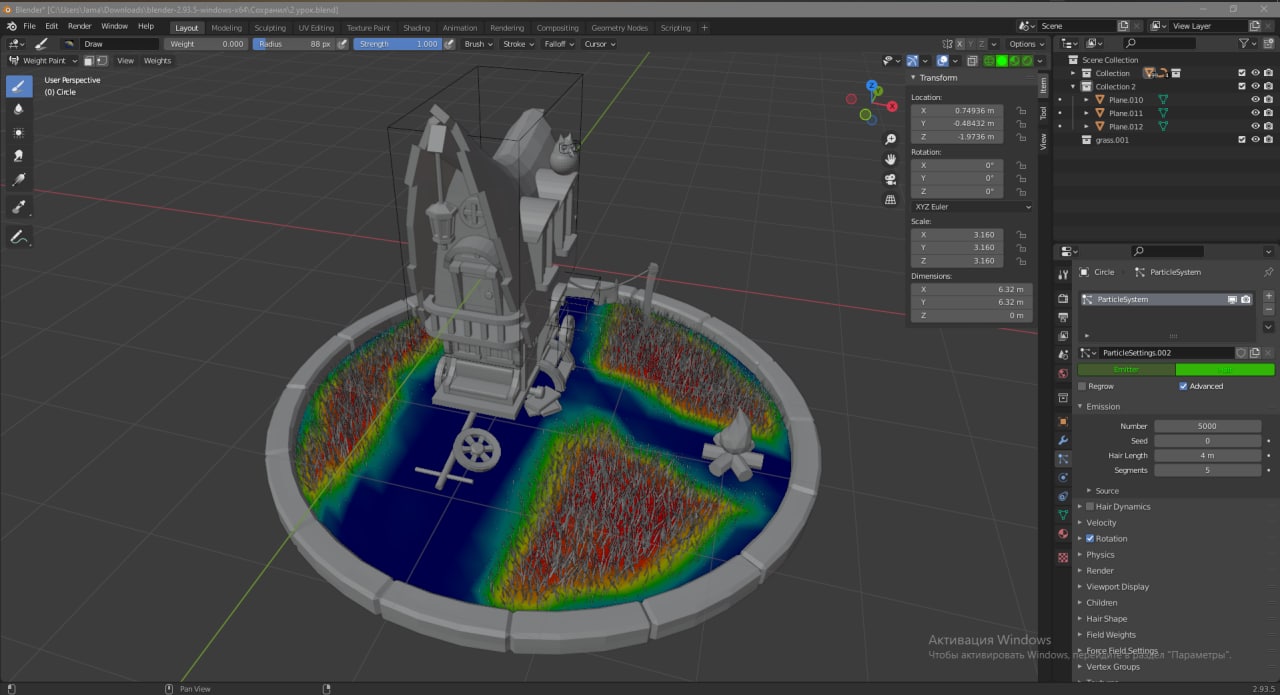Select the Smear tool in toolbar
The height and width of the screenshot is (695, 1280).
click(19, 156)
